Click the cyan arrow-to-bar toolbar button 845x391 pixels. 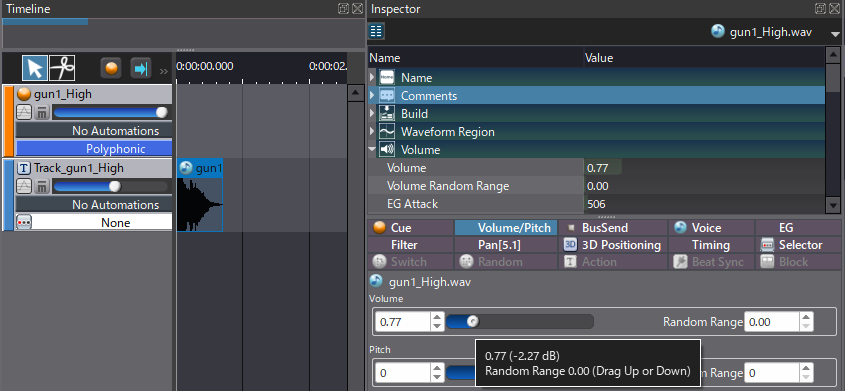click(141, 68)
